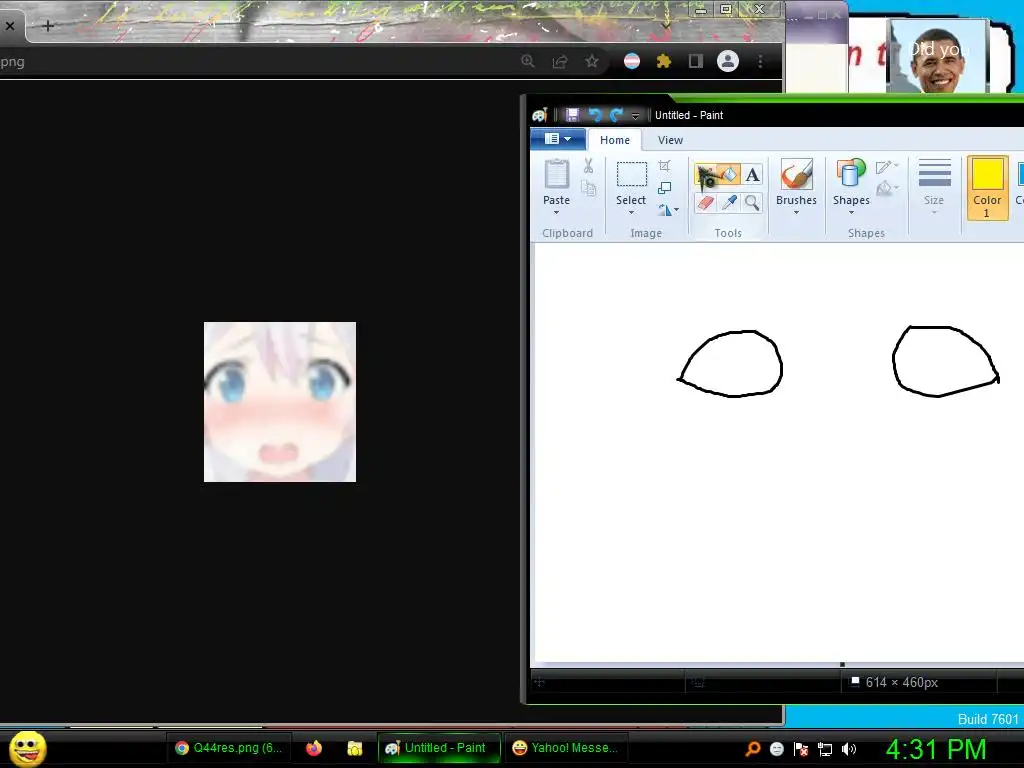The height and width of the screenshot is (768, 1024).
Task: Select the Magnifier tool
Action: (752, 203)
